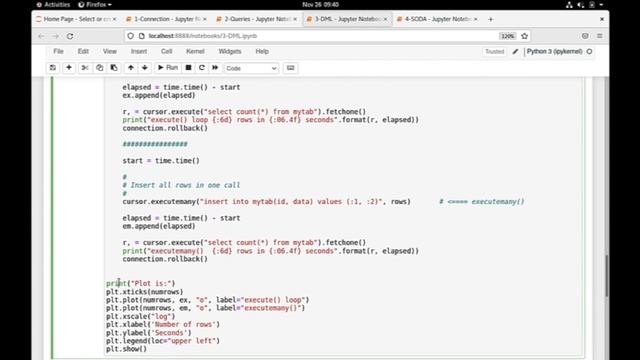Click the Python 3 (ipykernel) label
The image size is (640, 360).
click(x=554, y=51)
